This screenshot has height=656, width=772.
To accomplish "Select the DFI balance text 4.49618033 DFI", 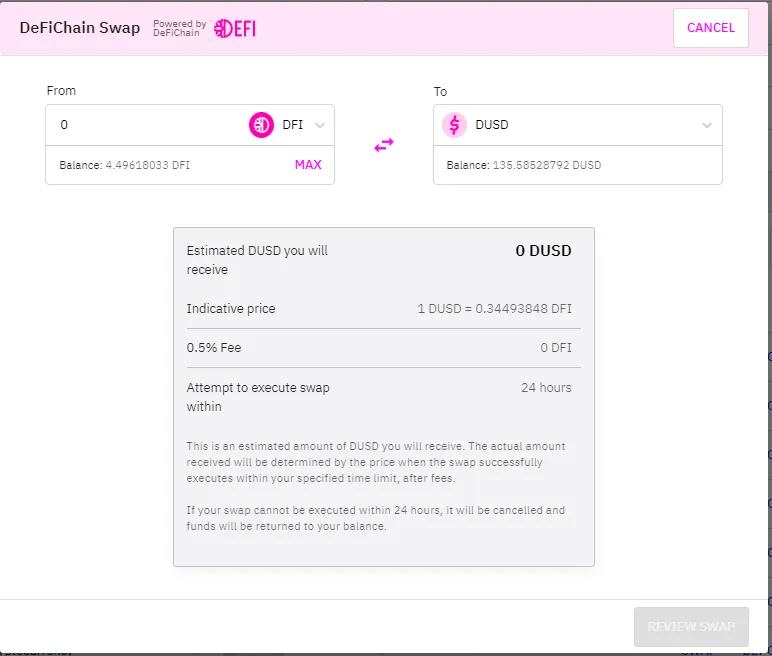I will (x=147, y=165).
